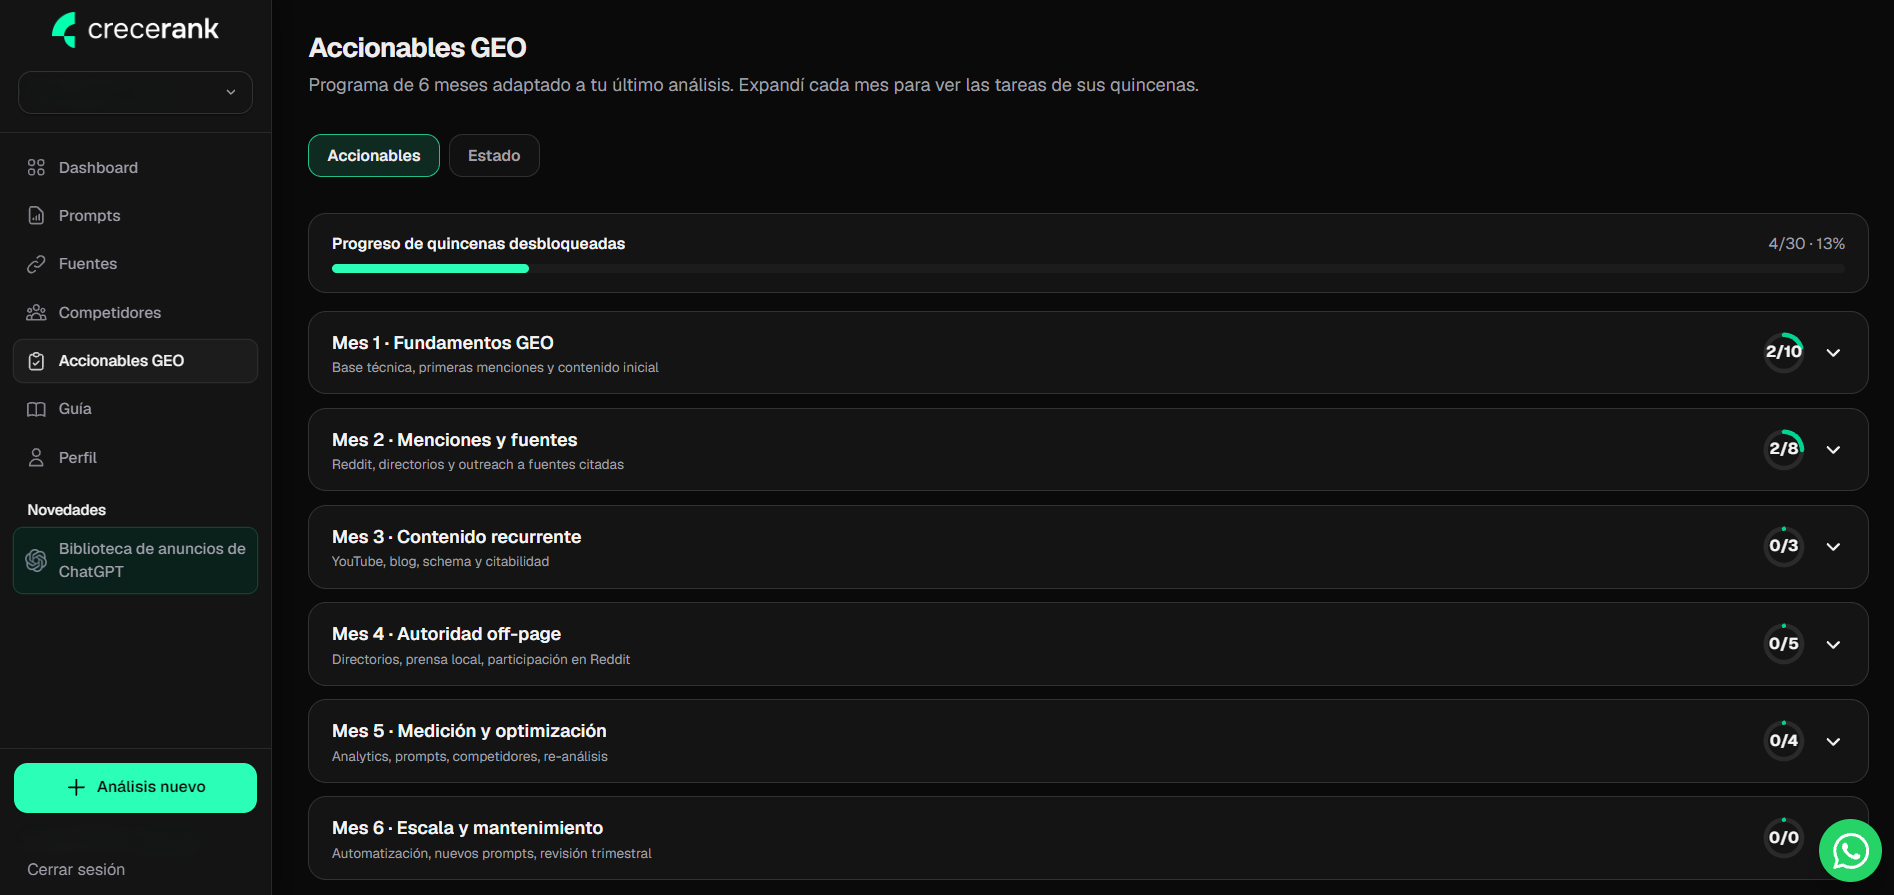Click the "YouTube, blog, schema y citabilidad" subtitle
The image size is (1894, 895).
(x=440, y=561)
